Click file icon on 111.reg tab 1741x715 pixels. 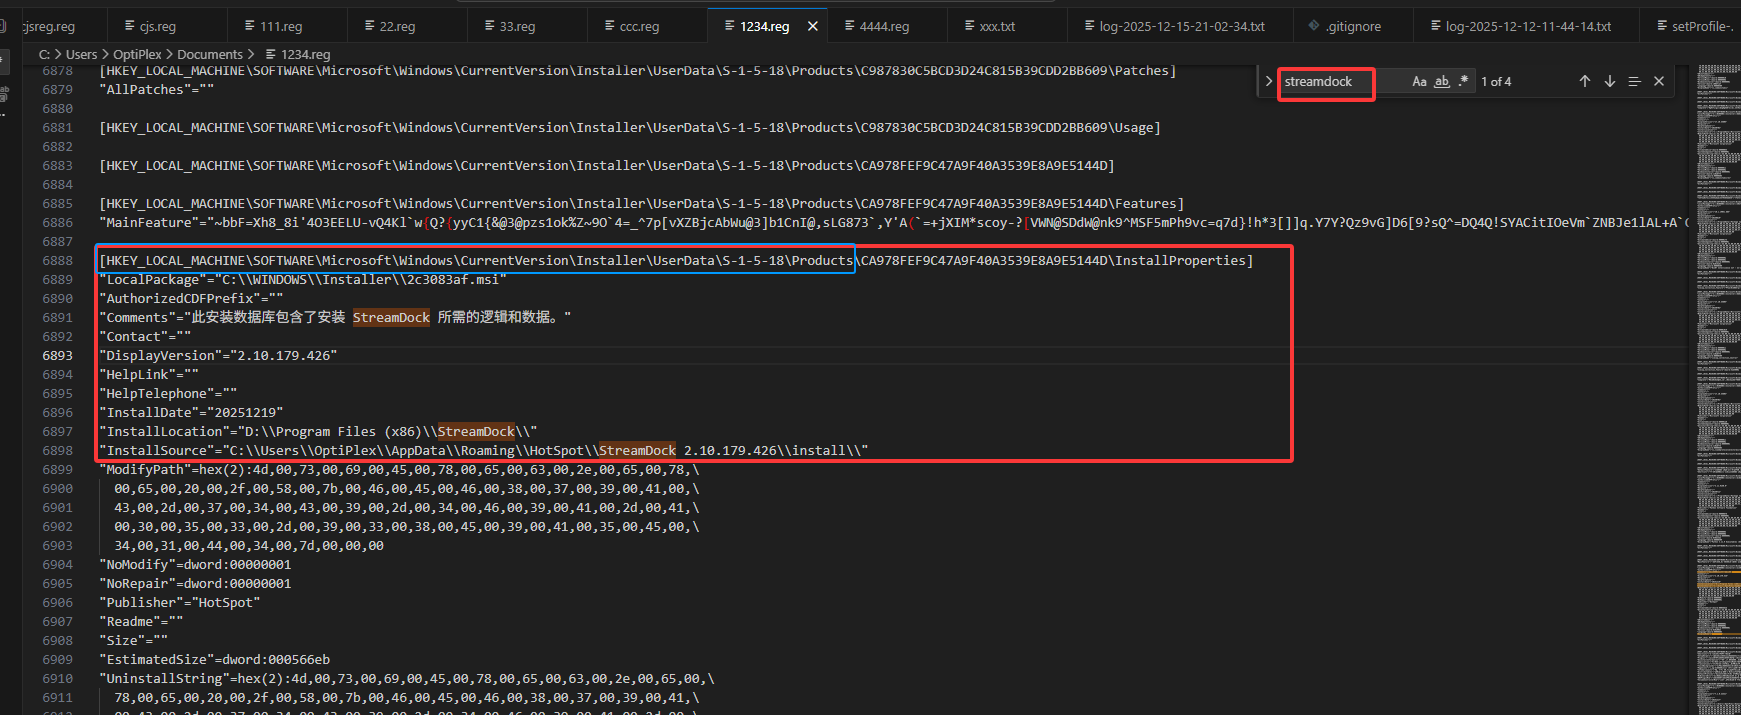pyautogui.click(x=250, y=26)
